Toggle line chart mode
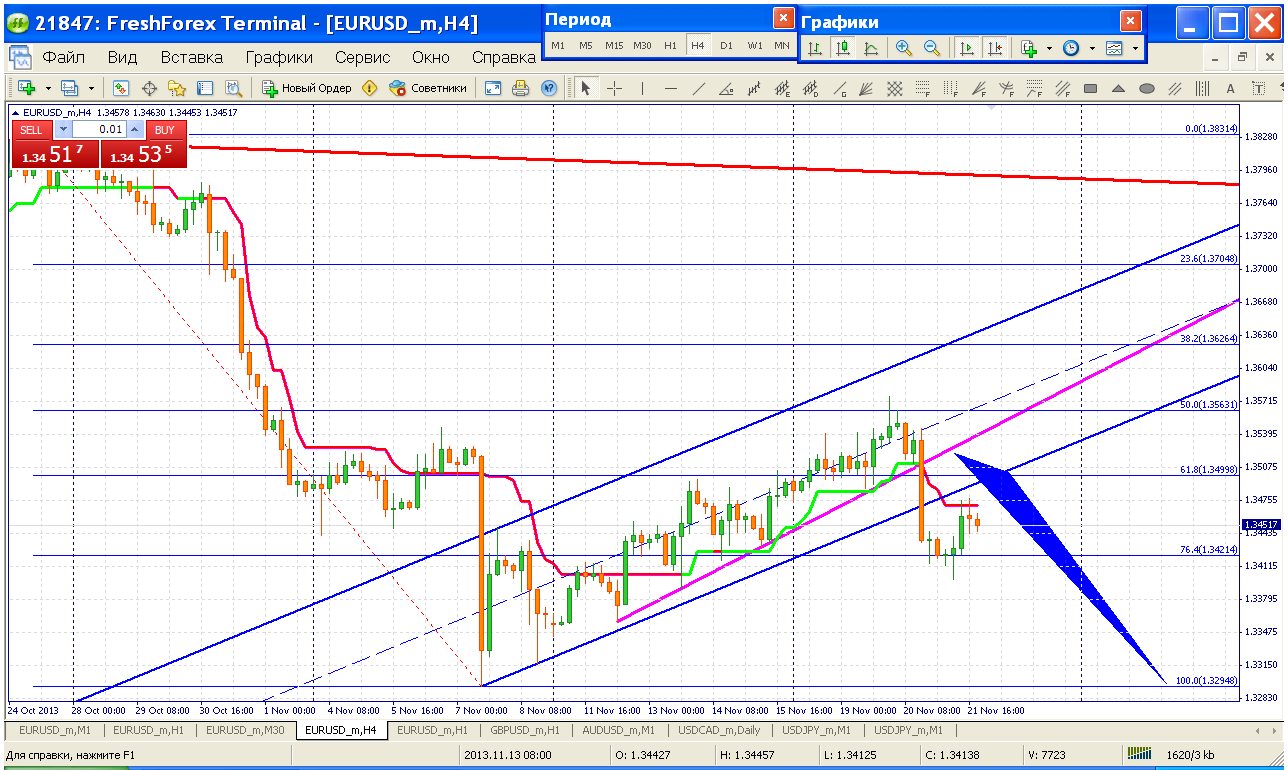 click(871, 47)
